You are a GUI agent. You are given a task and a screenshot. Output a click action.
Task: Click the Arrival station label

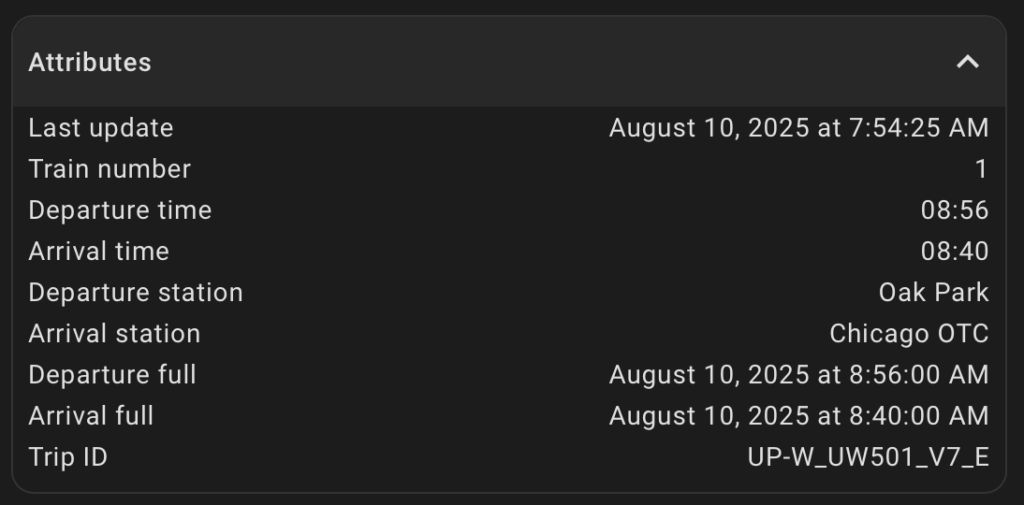point(115,334)
